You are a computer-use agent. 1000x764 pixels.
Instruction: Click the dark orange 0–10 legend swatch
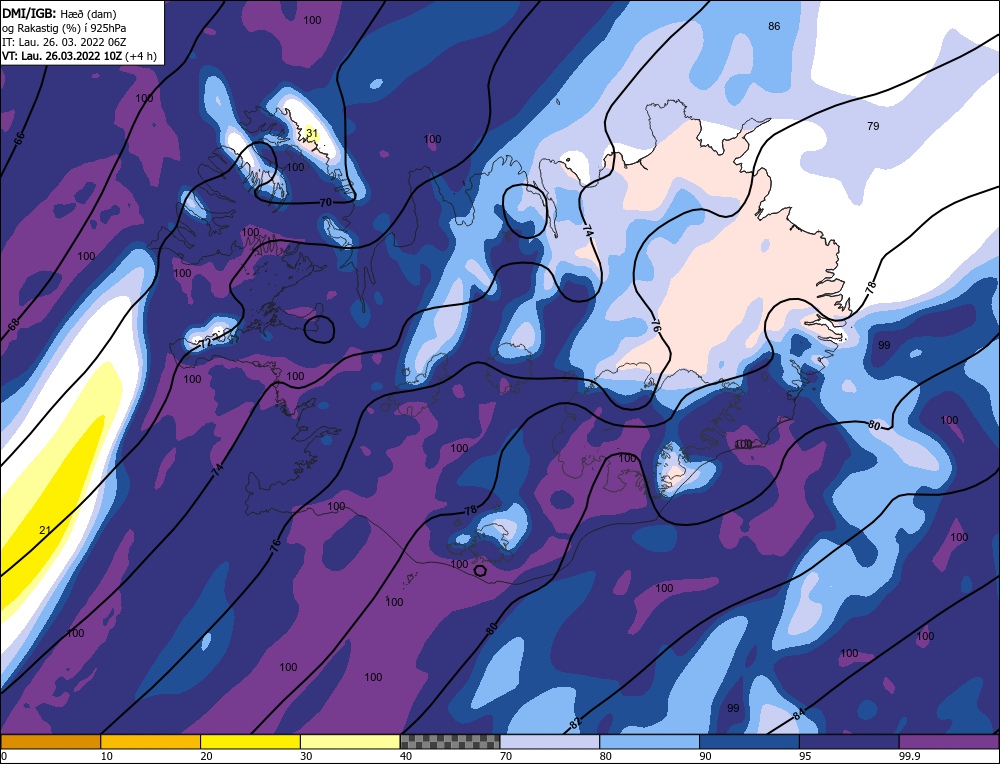pyautogui.click(x=50, y=742)
